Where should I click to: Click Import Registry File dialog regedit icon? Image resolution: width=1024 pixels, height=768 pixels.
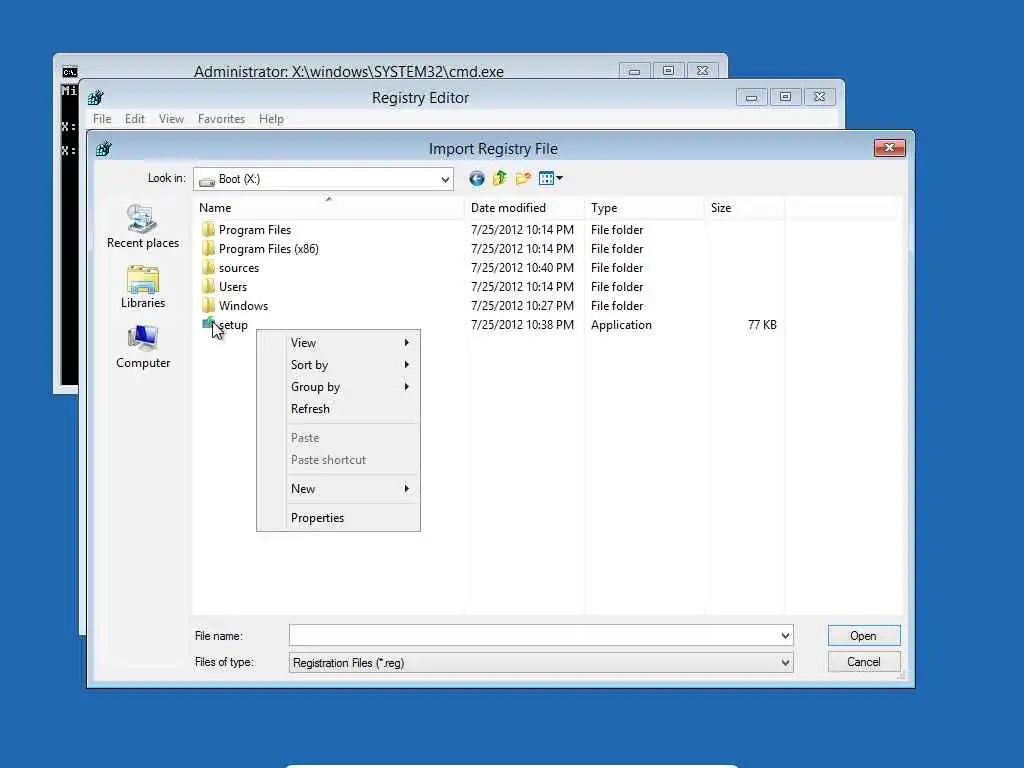click(104, 149)
